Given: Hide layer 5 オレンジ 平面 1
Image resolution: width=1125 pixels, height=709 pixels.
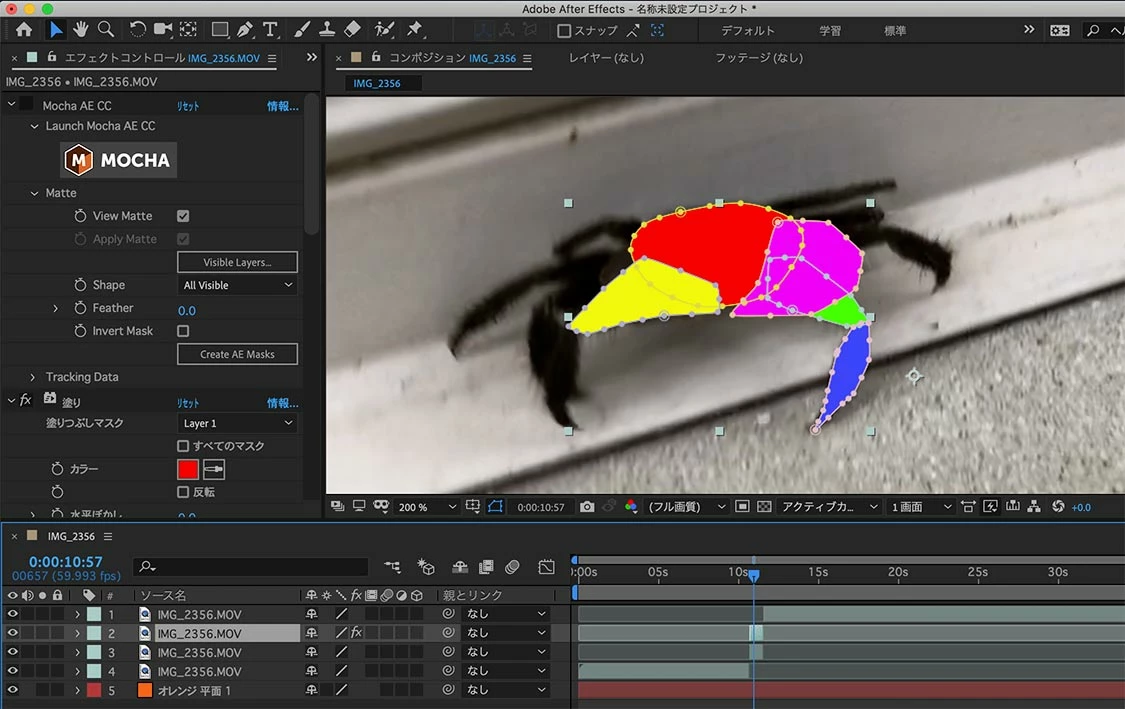Looking at the screenshot, I should pos(12,690).
